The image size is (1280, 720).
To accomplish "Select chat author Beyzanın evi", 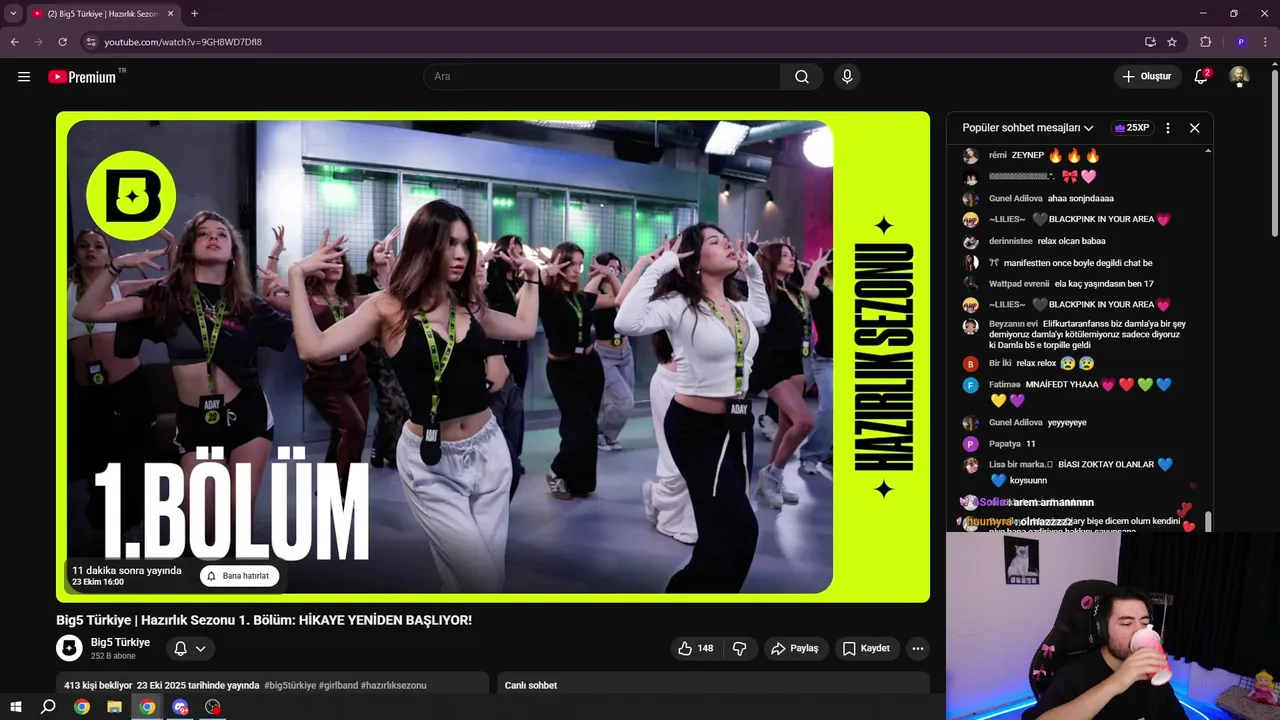I will coord(1013,324).
